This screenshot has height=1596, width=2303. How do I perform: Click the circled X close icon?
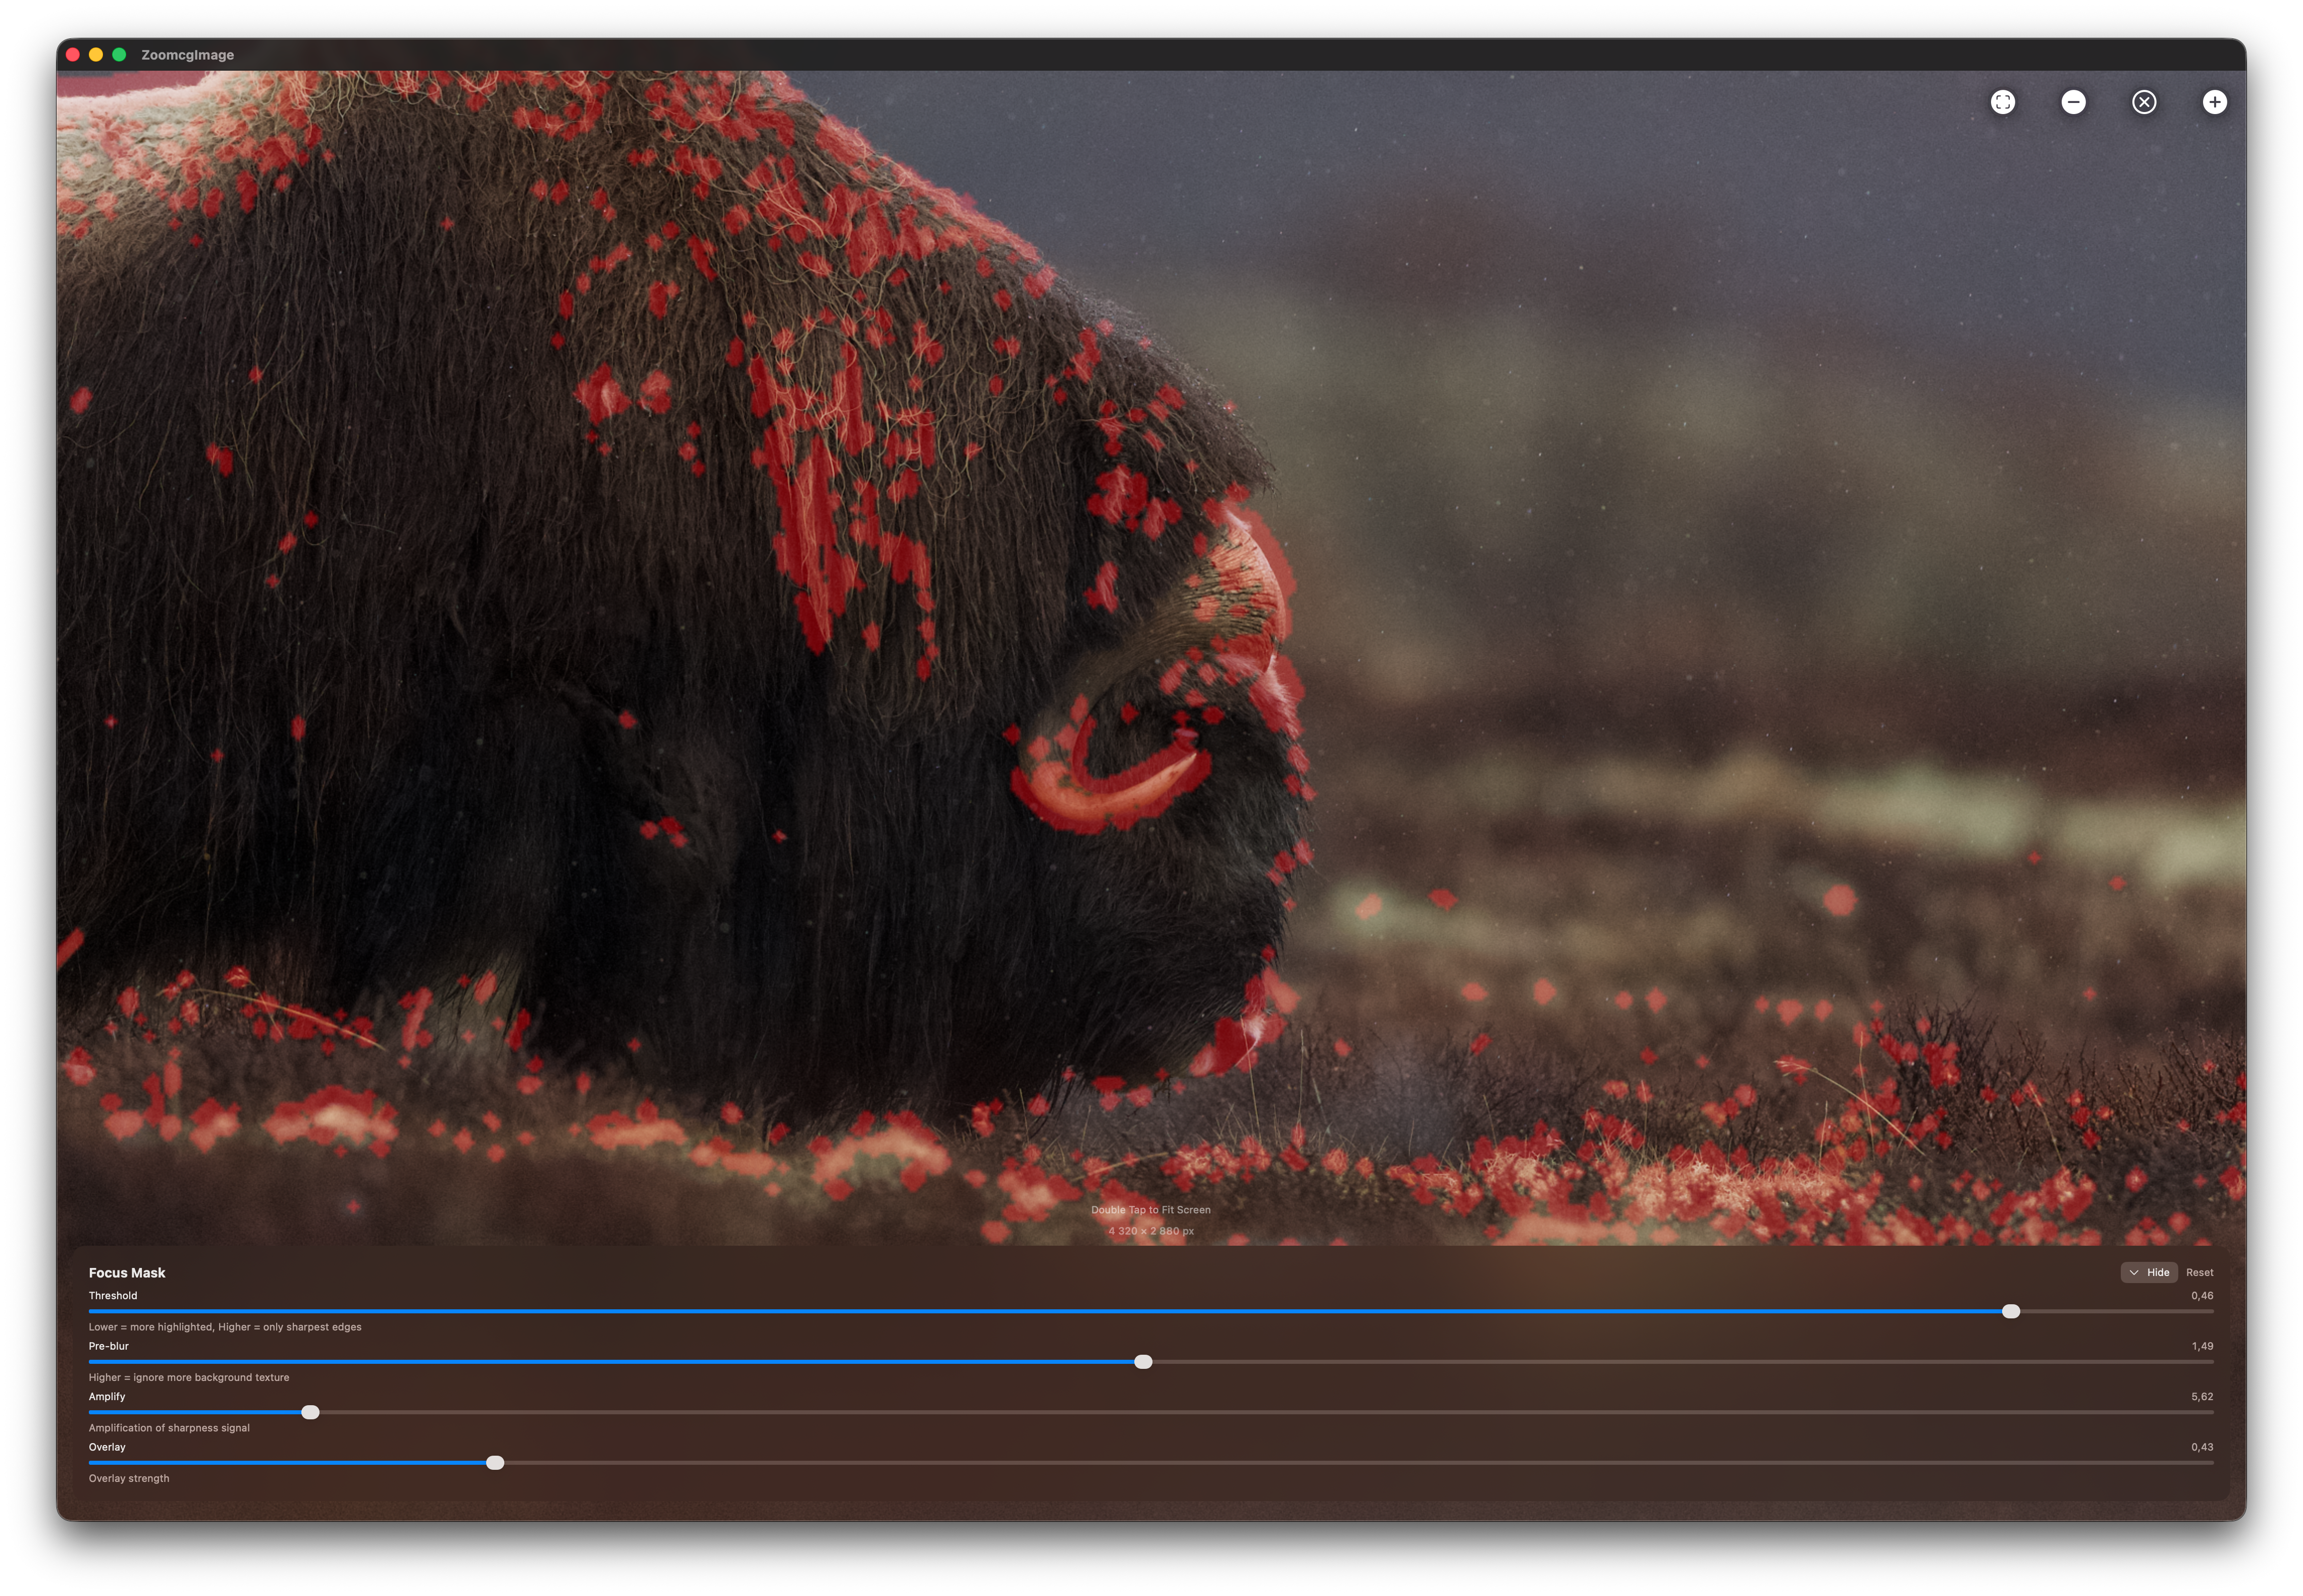pyautogui.click(x=2143, y=102)
